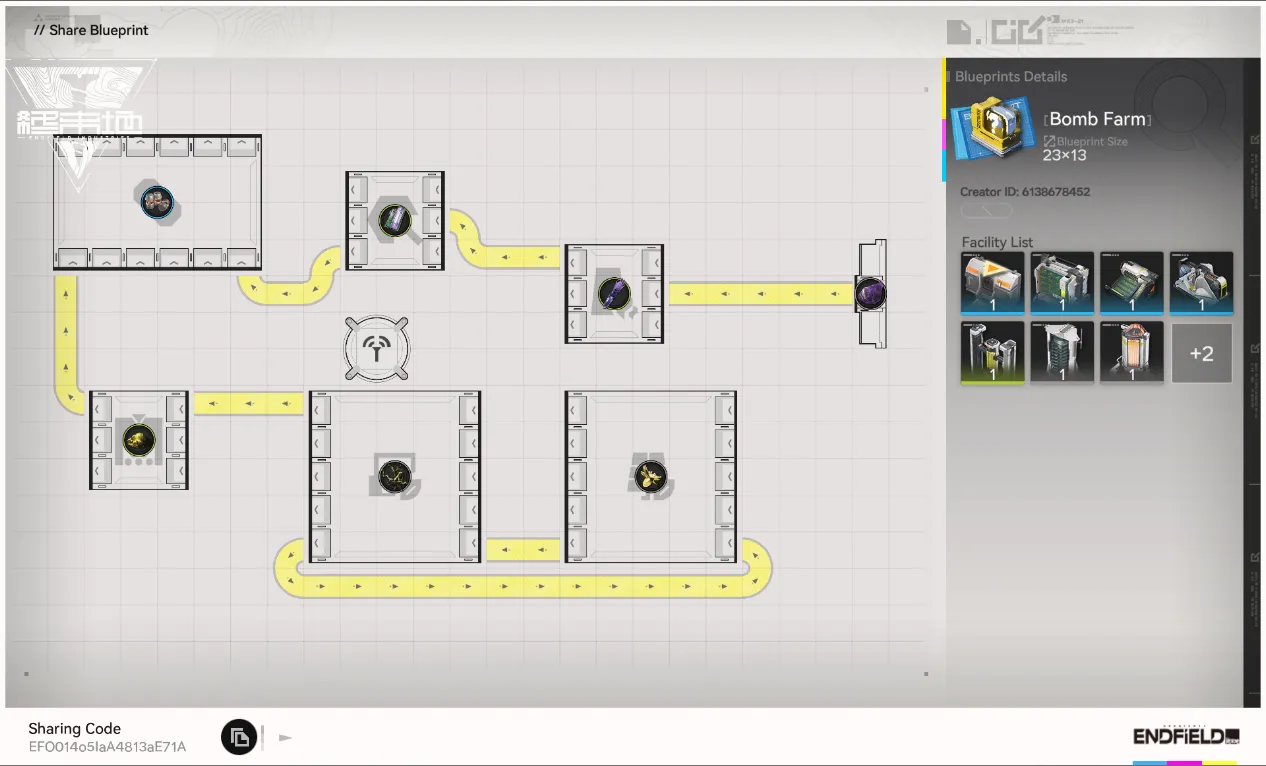Click the pill-shaped badge under Creator ID
This screenshot has width=1266, height=766.
click(x=987, y=212)
